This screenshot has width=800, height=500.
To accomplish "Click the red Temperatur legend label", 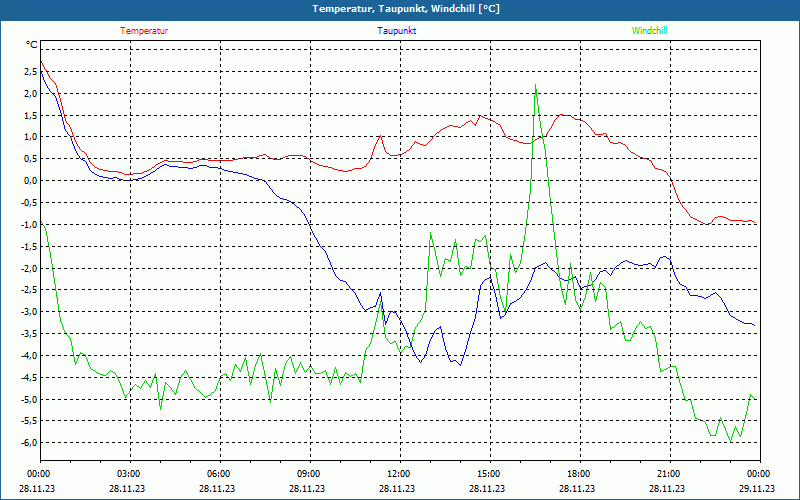I will pyautogui.click(x=144, y=31).
